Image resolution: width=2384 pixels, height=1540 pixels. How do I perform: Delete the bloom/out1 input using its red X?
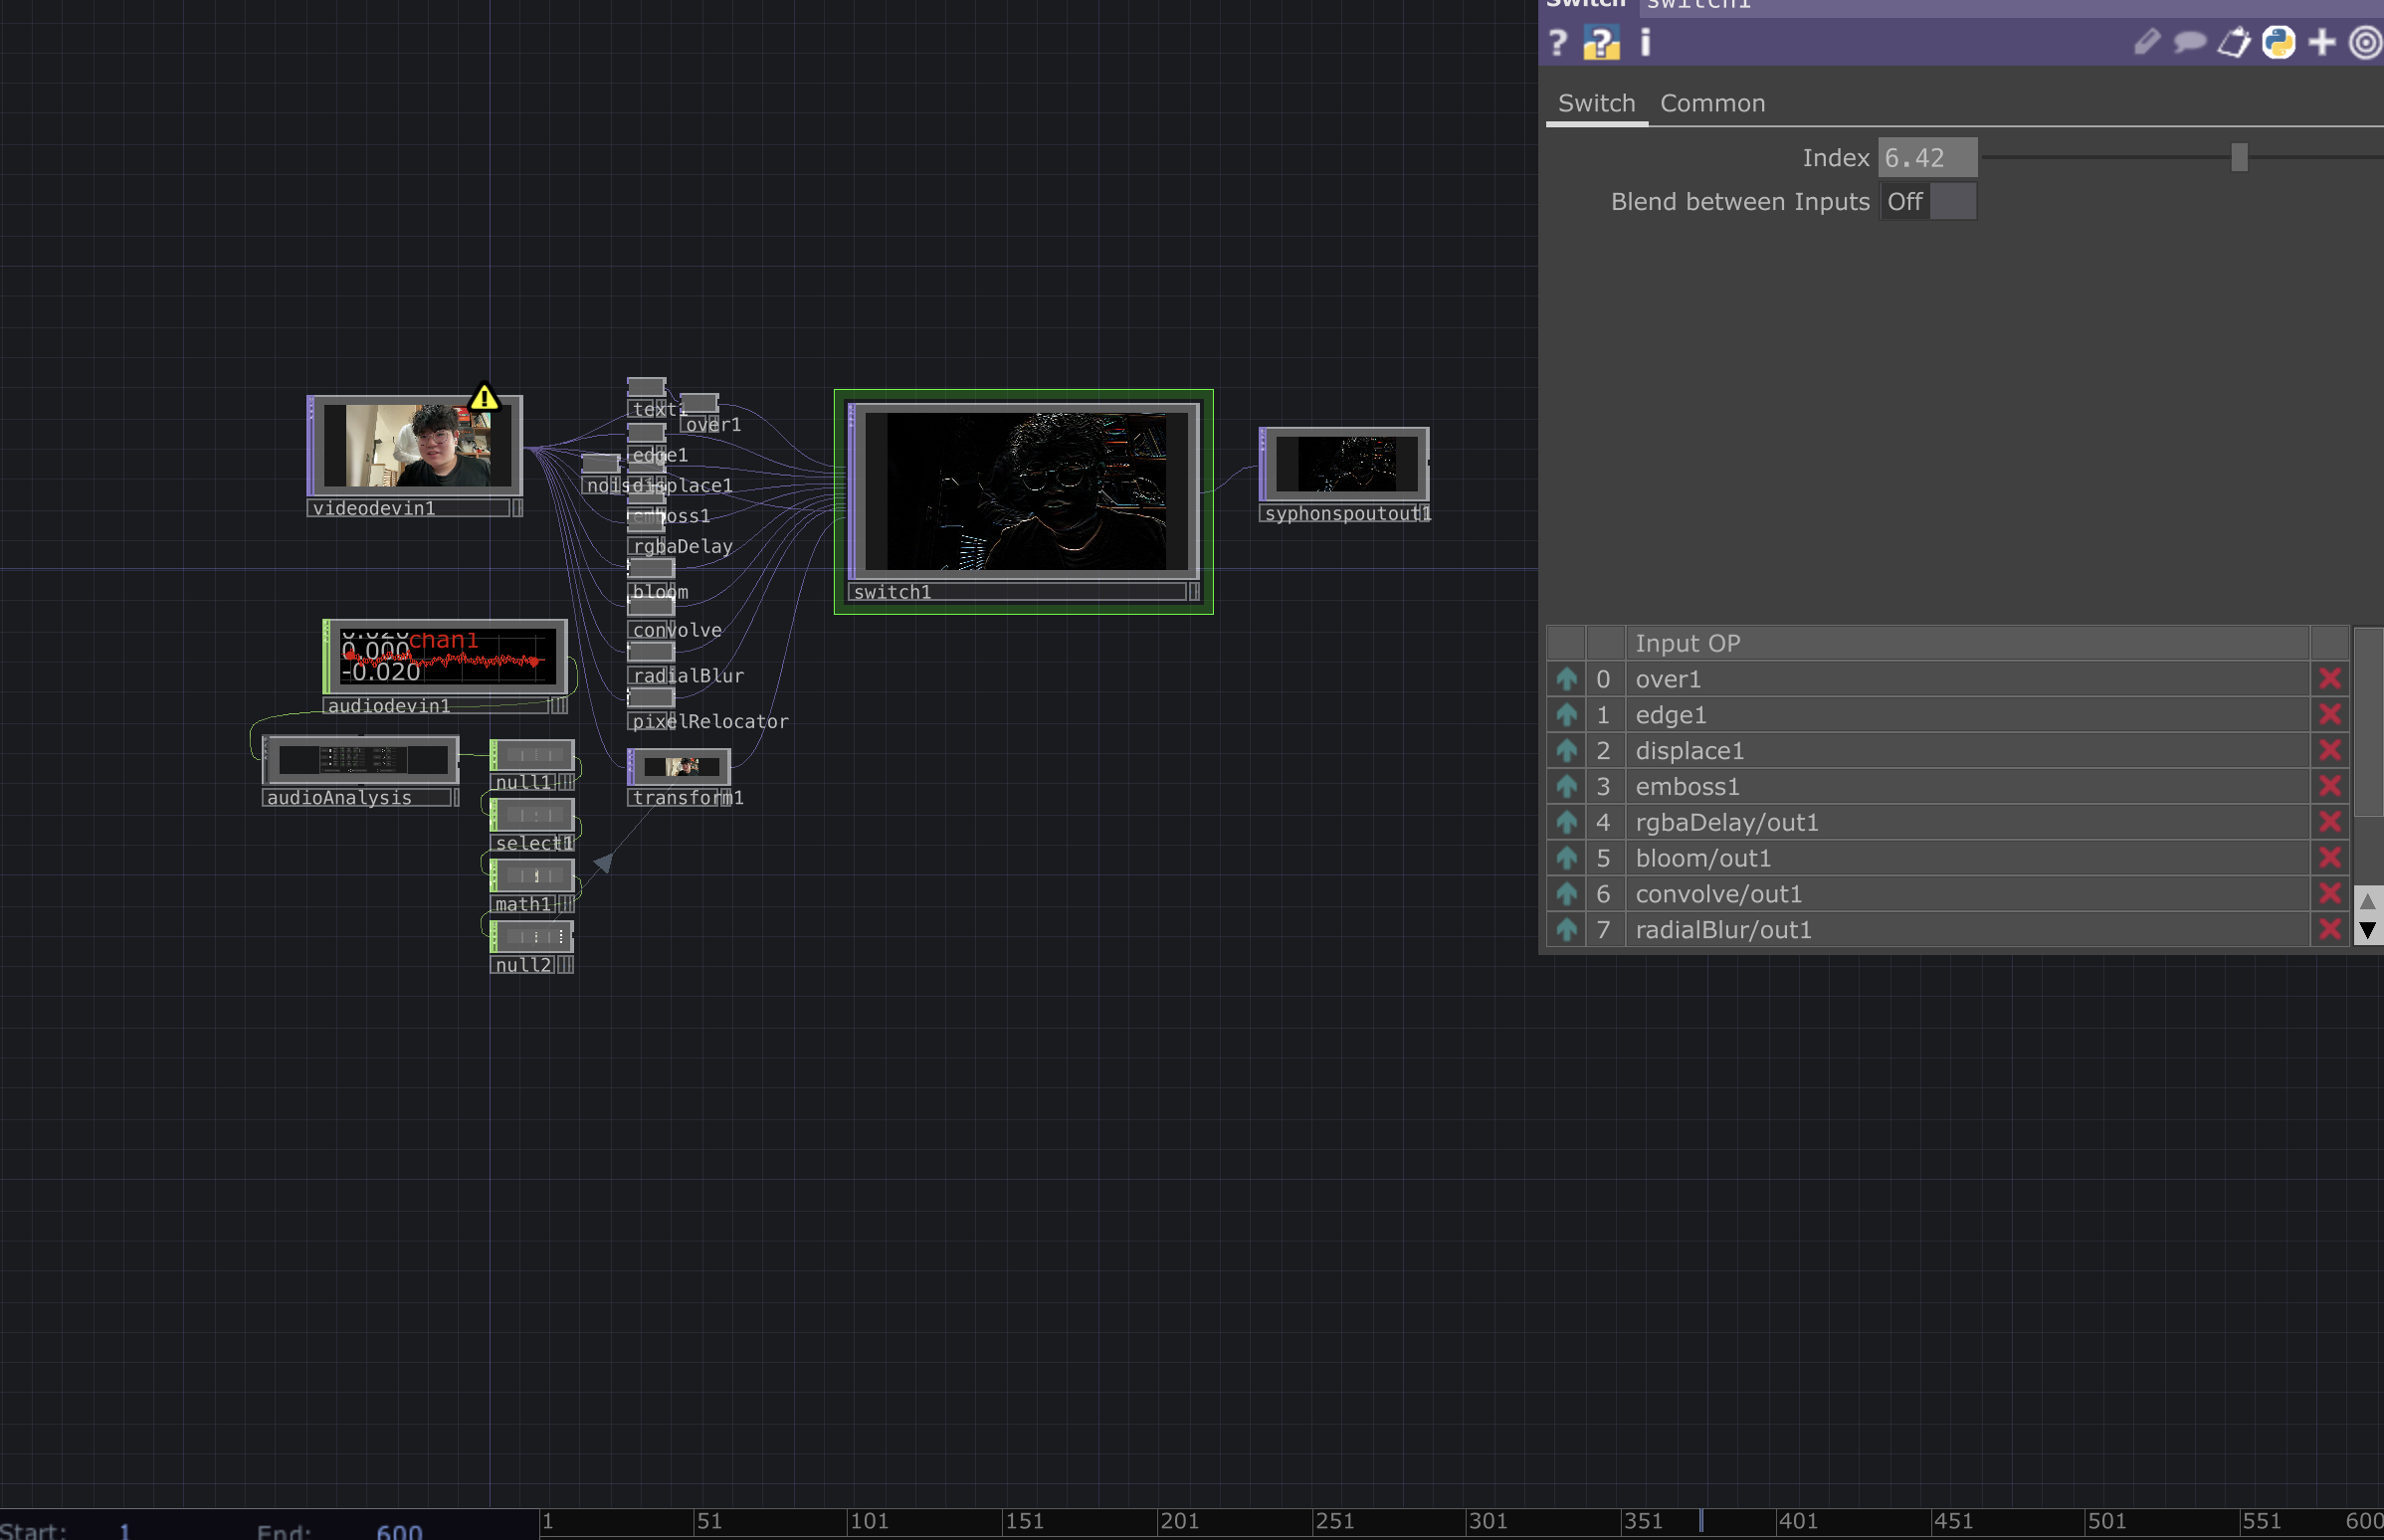2329,858
